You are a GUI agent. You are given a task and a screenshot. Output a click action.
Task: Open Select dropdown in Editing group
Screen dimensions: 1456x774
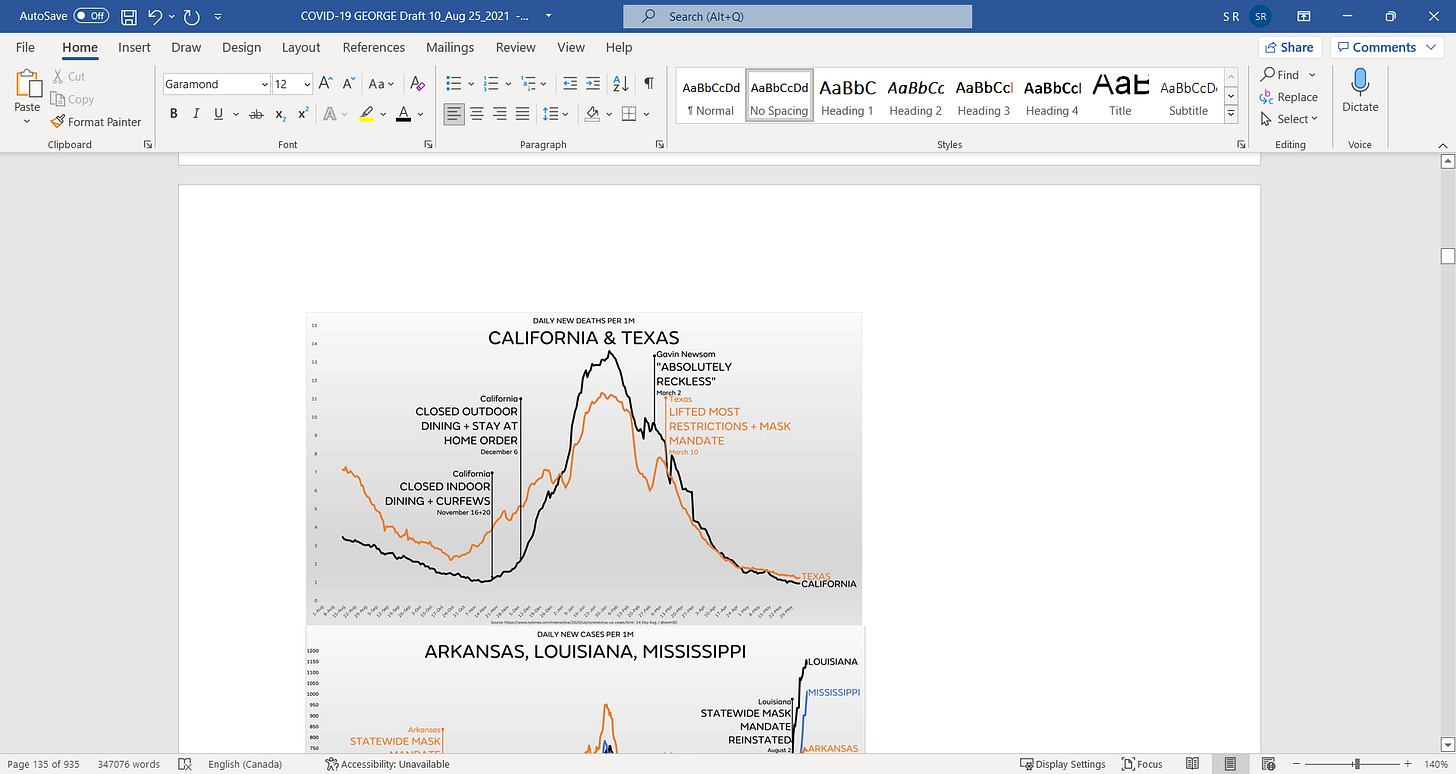(1290, 119)
